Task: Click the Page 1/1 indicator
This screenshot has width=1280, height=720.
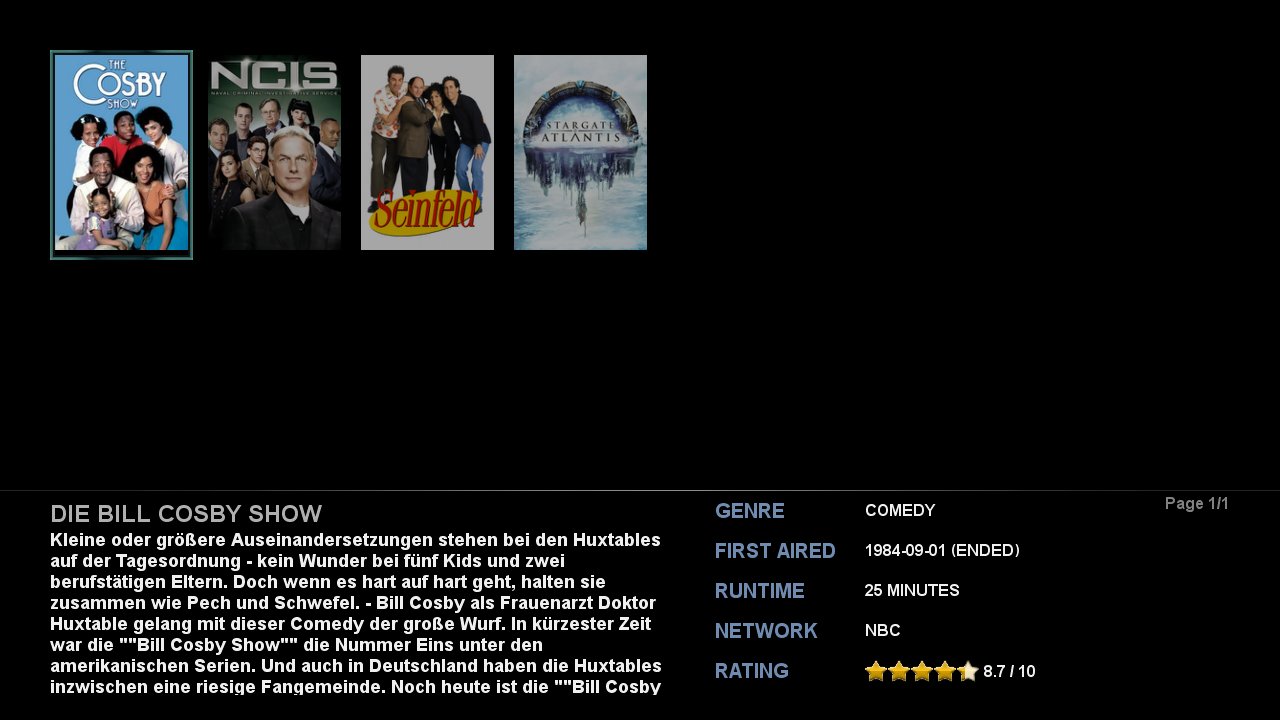Action: coord(1197,504)
